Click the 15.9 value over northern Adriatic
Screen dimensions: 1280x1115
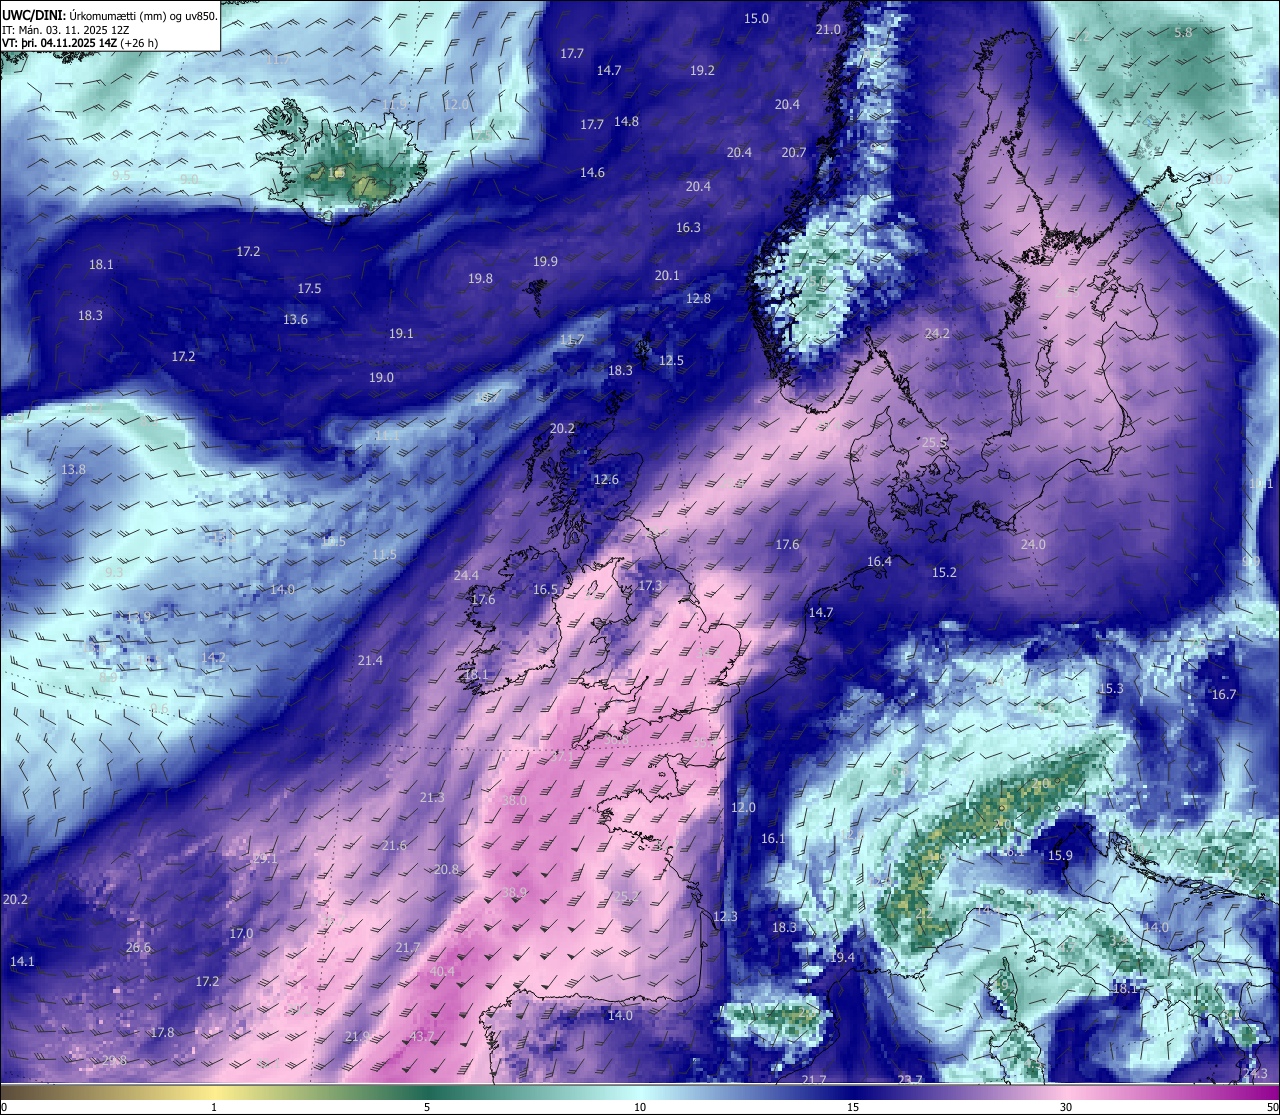click(1060, 855)
